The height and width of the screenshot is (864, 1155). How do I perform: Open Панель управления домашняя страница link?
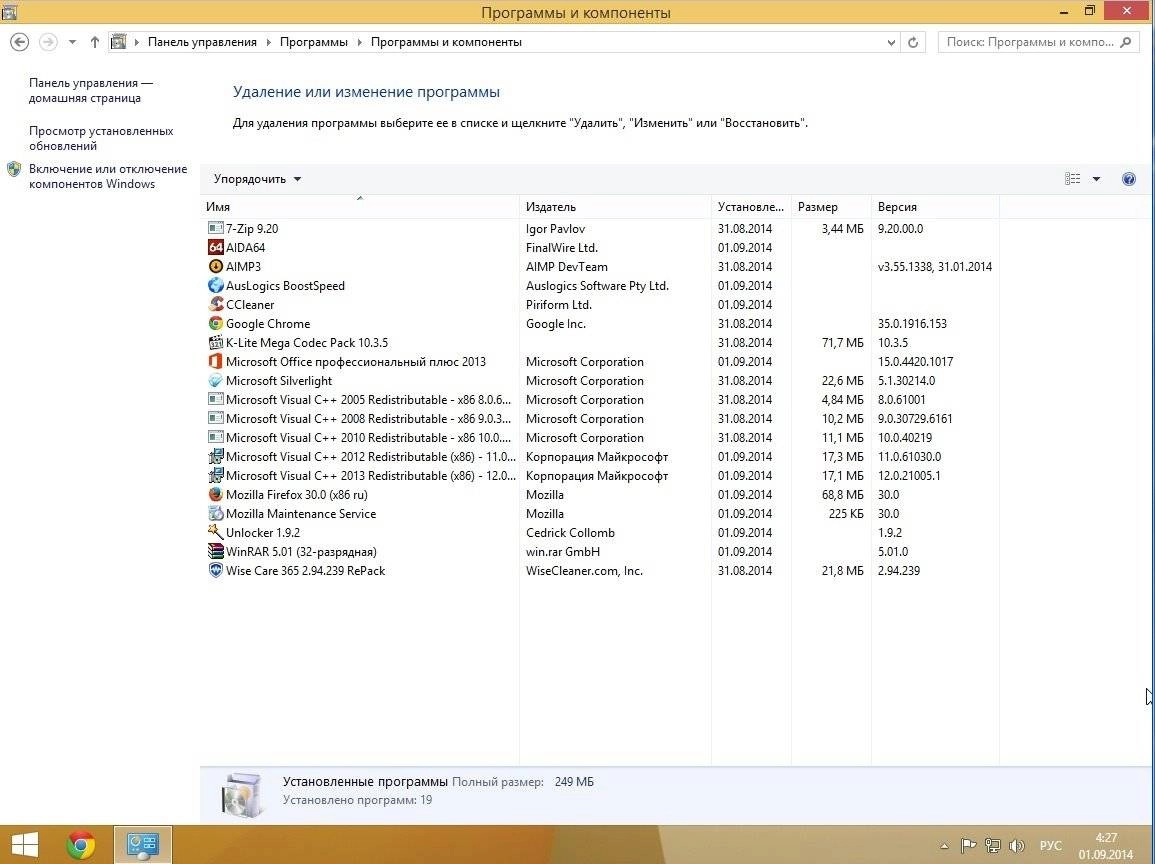pos(91,91)
